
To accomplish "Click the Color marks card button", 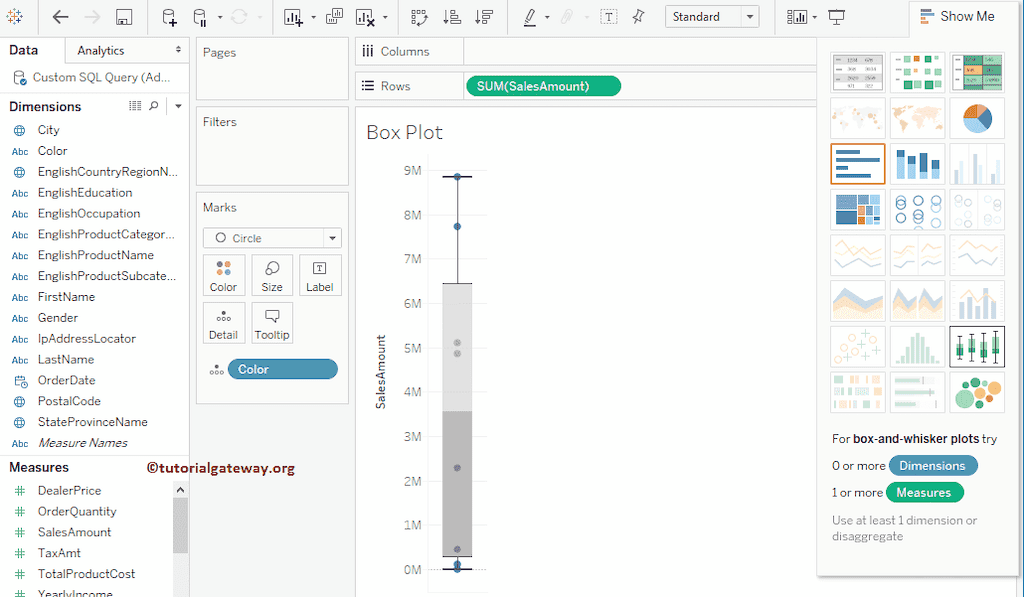I will [x=223, y=275].
